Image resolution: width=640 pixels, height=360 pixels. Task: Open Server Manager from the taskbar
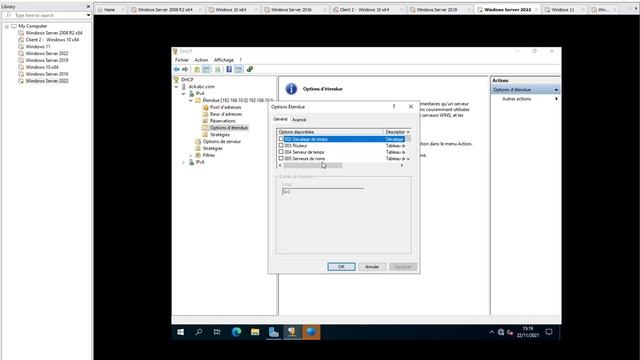pyautogui.click(x=273, y=332)
